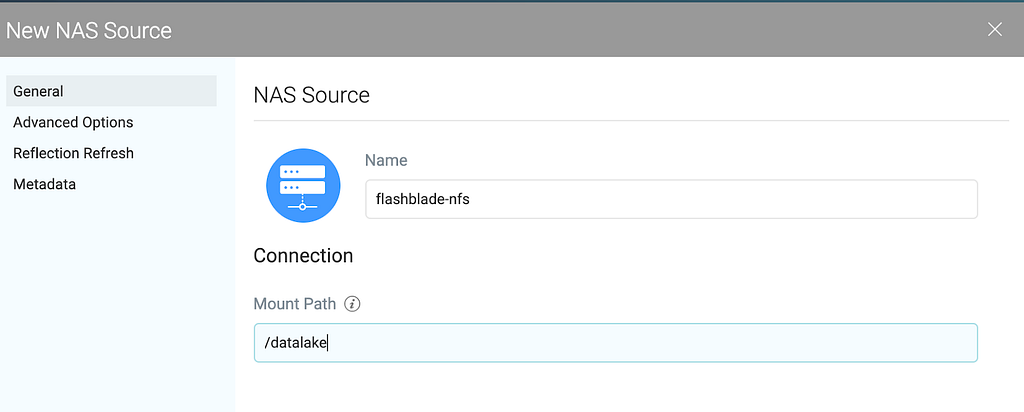Click the blue NAS server icon
Viewport: 1024px width, 412px height.
303,186
